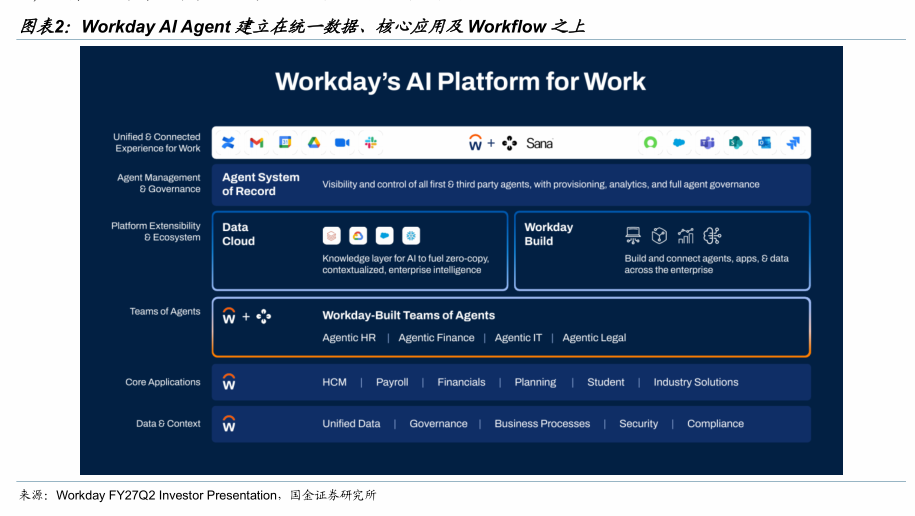Select 'Agentic HR' text
The image size is (915, 516).
[349, 337]
